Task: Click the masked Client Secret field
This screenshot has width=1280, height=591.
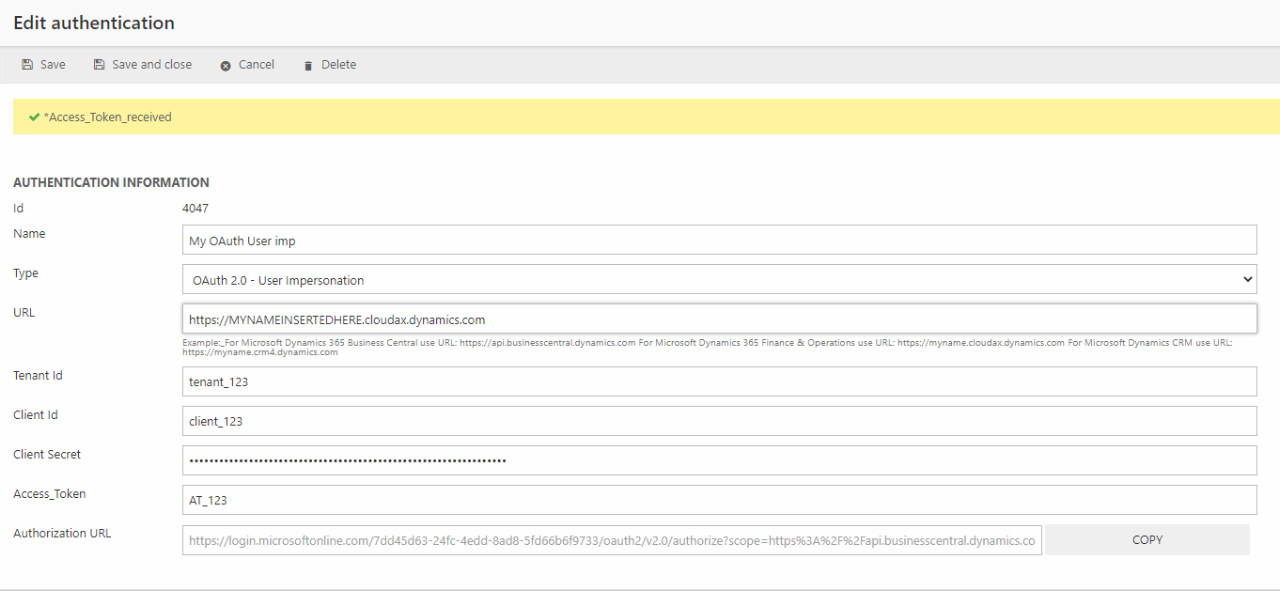Action: pos(718,460)
